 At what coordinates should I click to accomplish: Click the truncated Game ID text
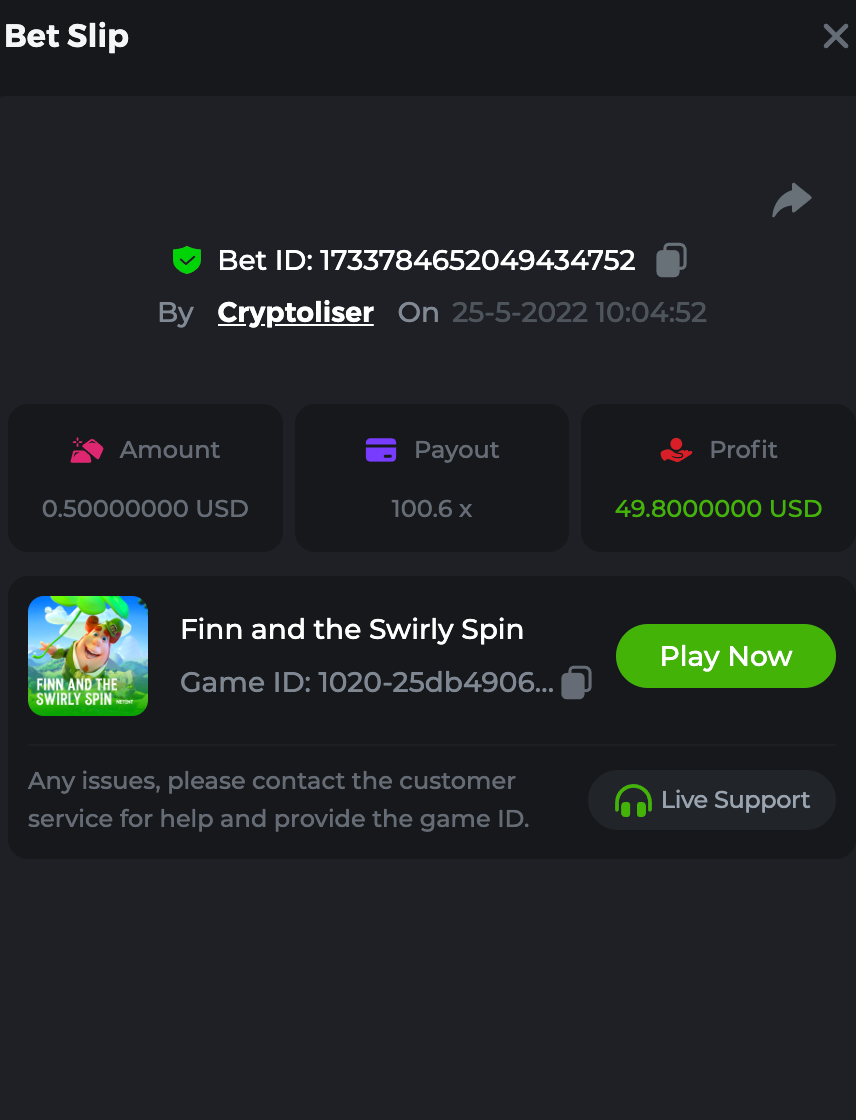pyautogui.click(x=366, y=682)
